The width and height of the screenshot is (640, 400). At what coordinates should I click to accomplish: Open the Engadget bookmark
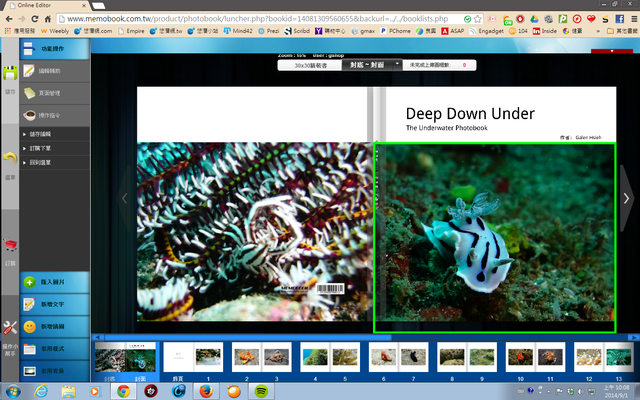pyautogui.click(x=487, y=31)
